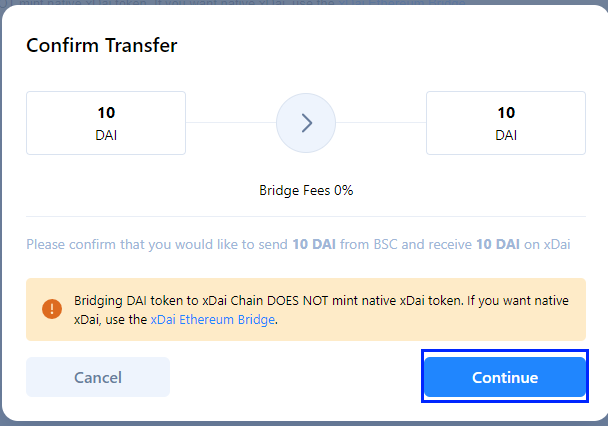This screenshot has height=426, width=608.
Task: Click bold 10 DAI before "on xDai"
Action: [x=498, y=245]
